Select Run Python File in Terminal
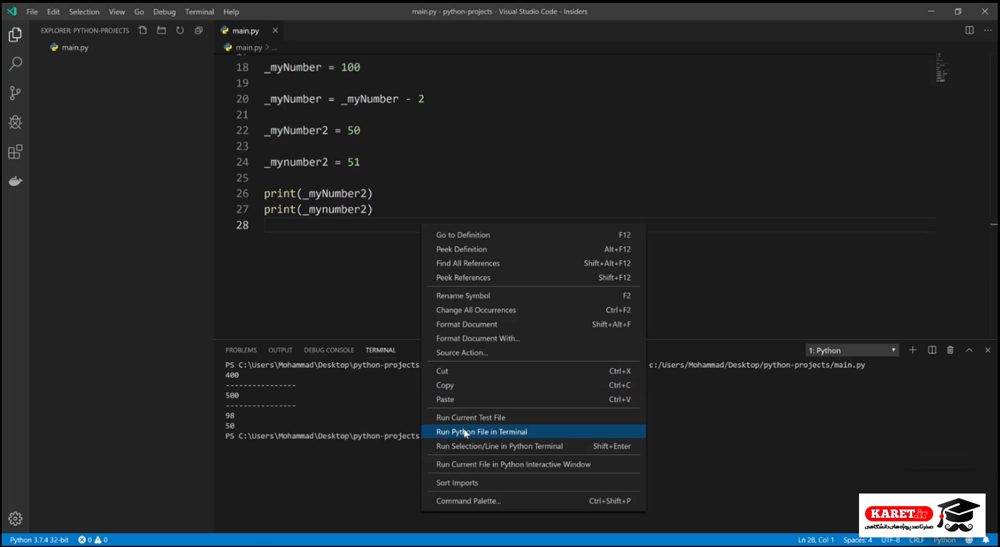Image resolution: width=1000 pixels, height=547 pixels. pos(533,432)
